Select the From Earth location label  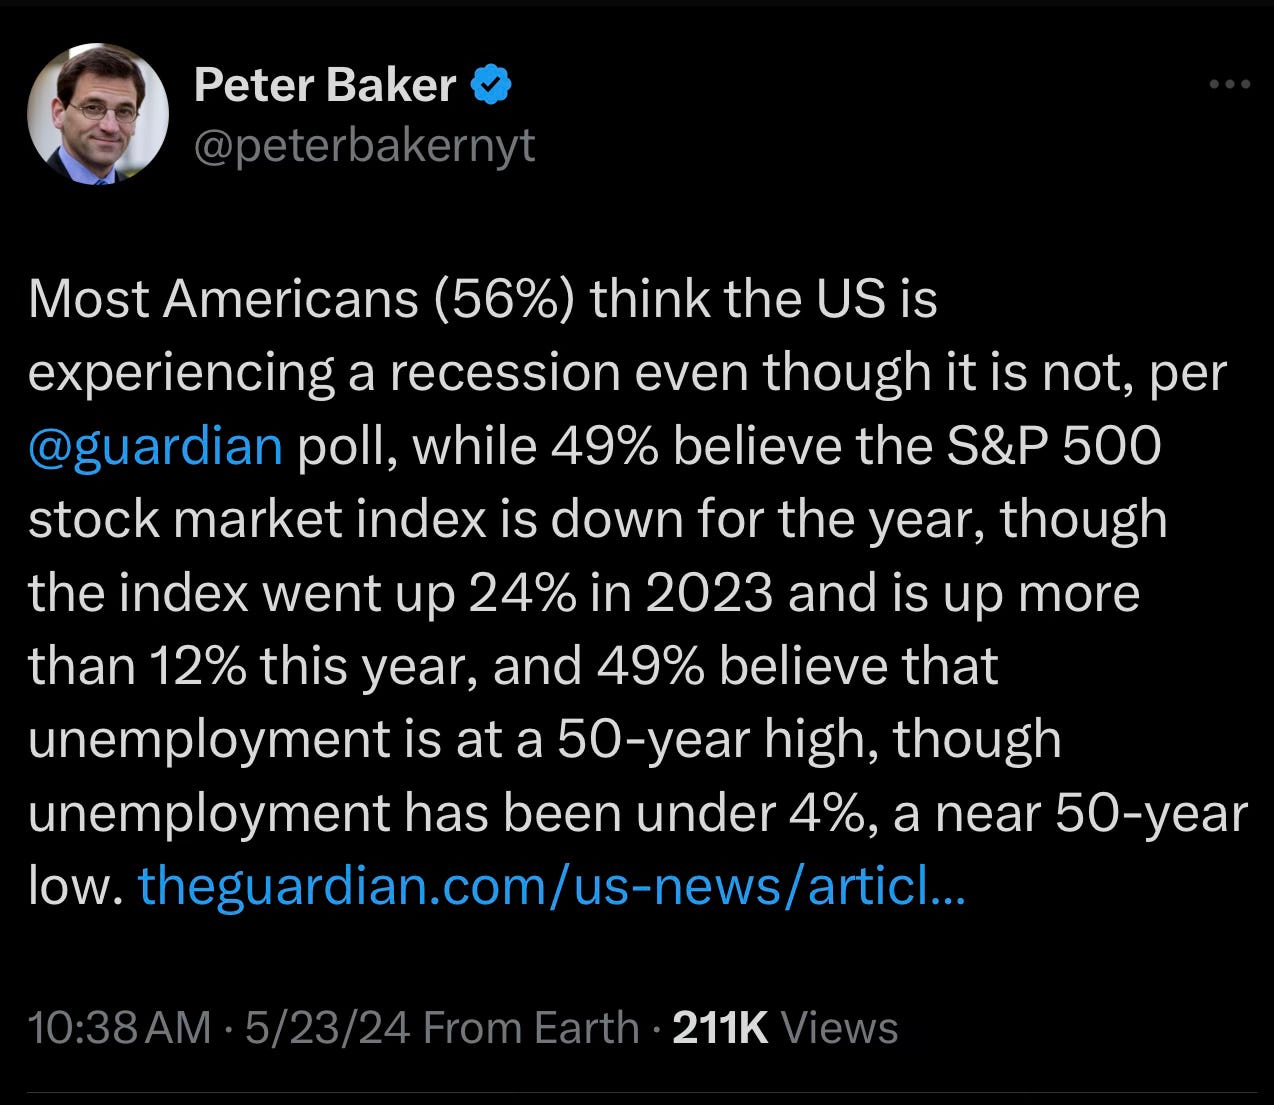[531, 1028]
